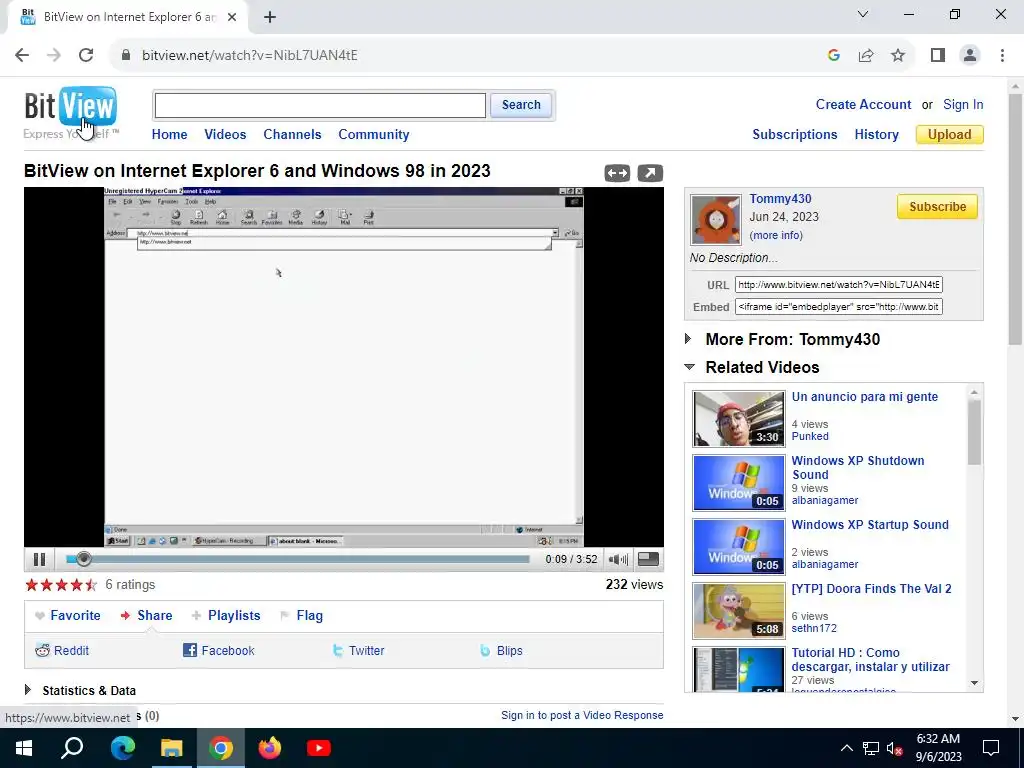Launch Microsoft Edge from the taskbar

122,748
